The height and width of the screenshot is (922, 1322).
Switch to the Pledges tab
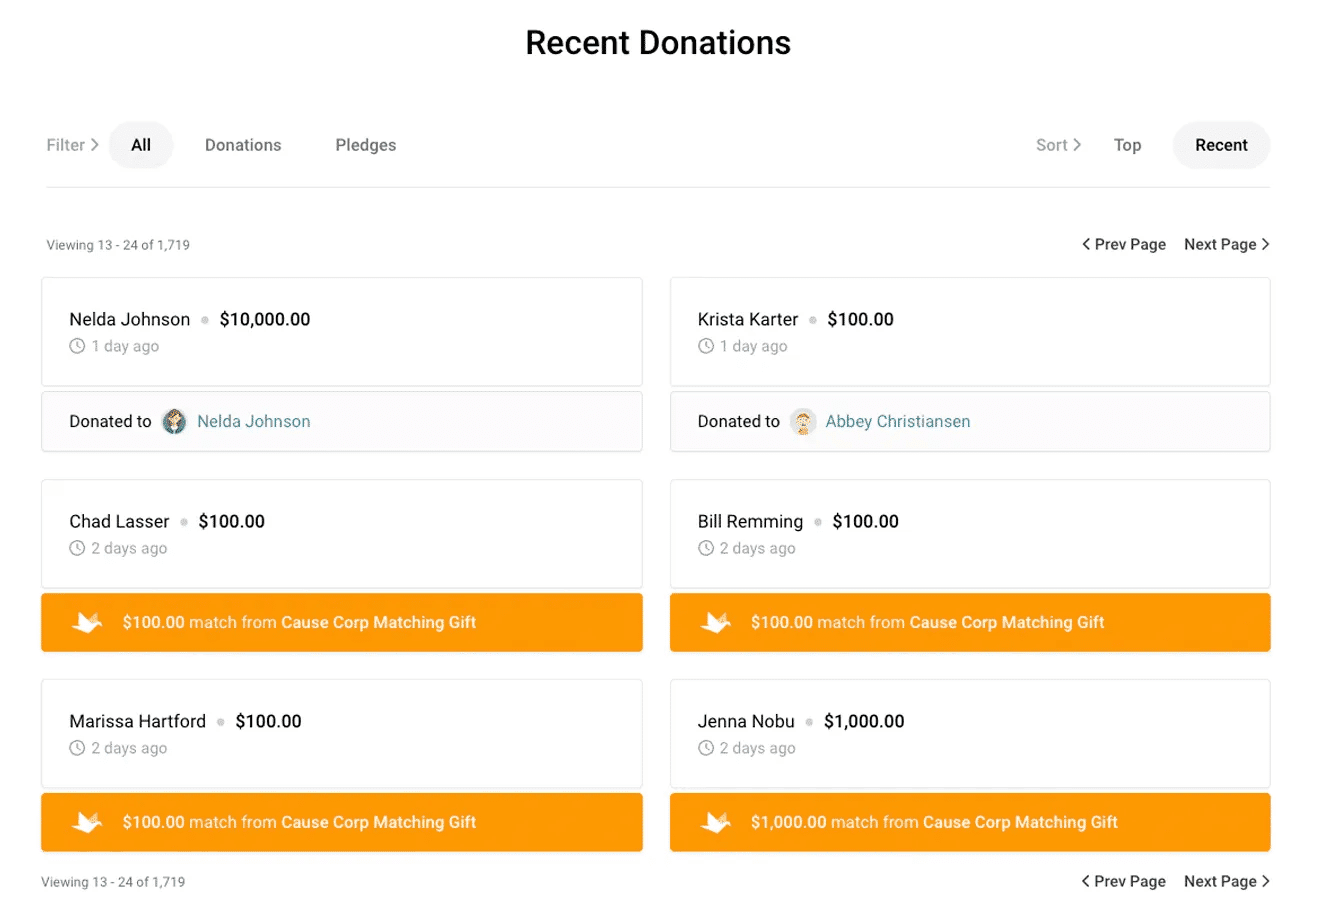(x=365, y=144)
